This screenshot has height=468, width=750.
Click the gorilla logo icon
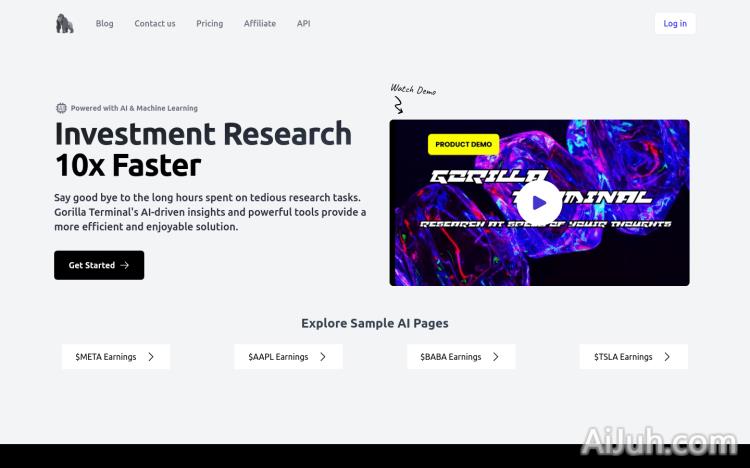tap(65, 24)
